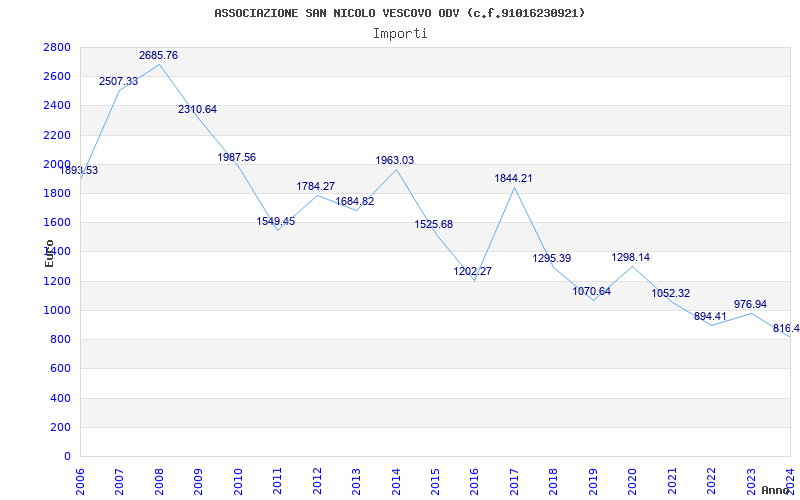The image size is (800, 500).
Task: Select the 2600 y-axis tick label
Action: coord(57,77)
